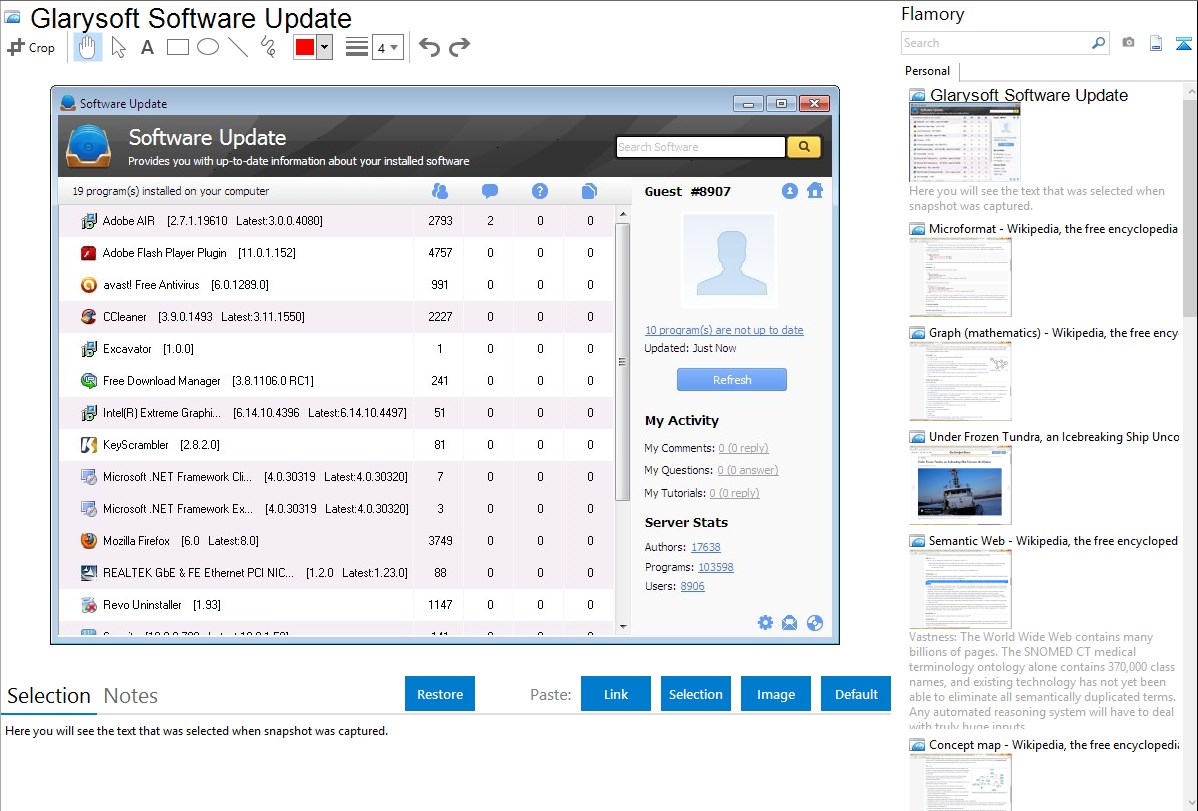Open the My Tutorials count link
This screenshot has height=811, width=1198.
pyautogui.click(x=734, y=493)
